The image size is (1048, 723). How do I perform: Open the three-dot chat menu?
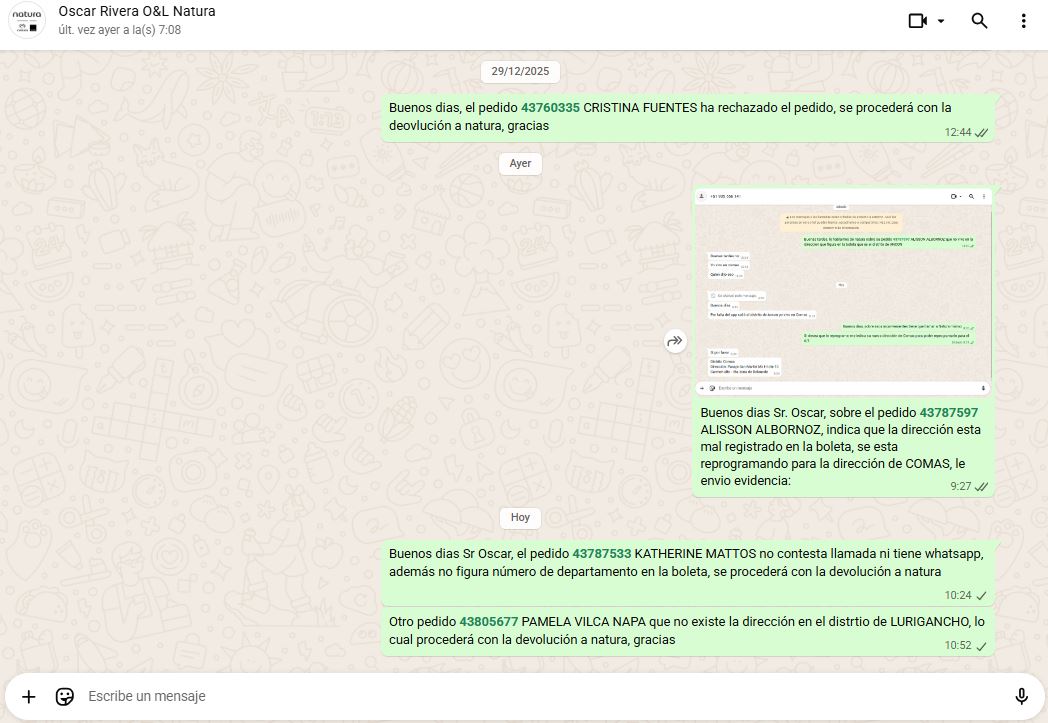click(1023, 21)
